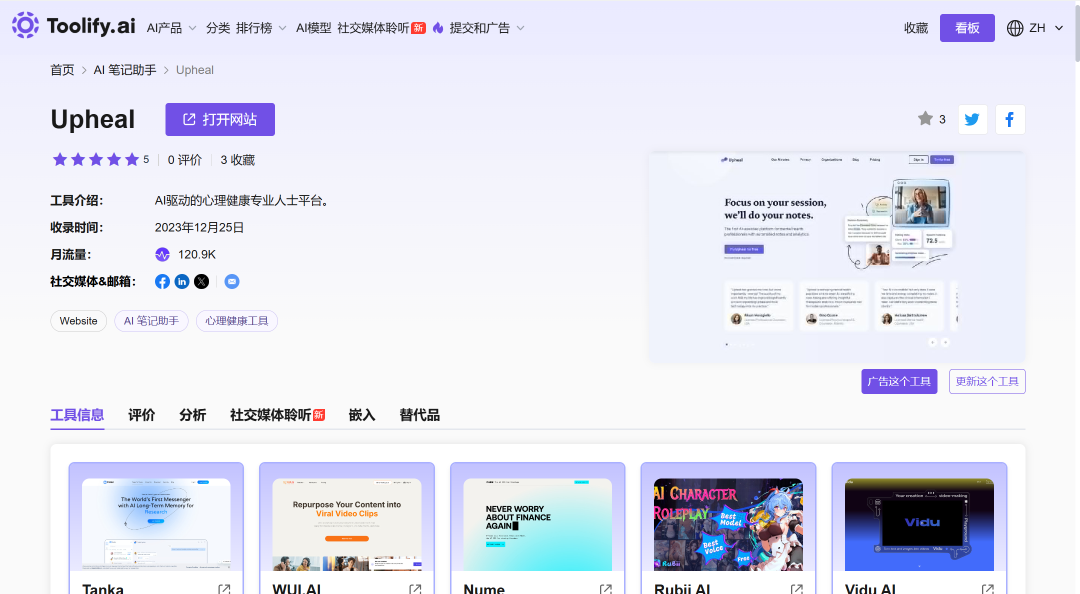Click the 120.9K traffic value

197,254
